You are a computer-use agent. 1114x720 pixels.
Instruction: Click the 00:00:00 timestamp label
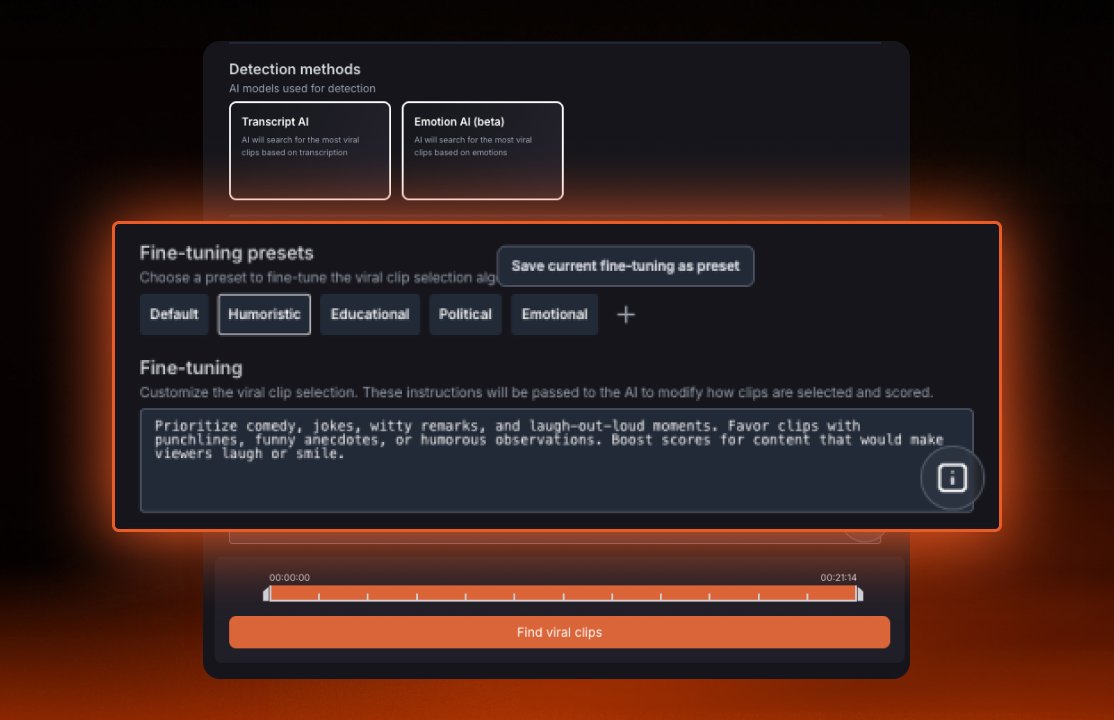[290, 577]
